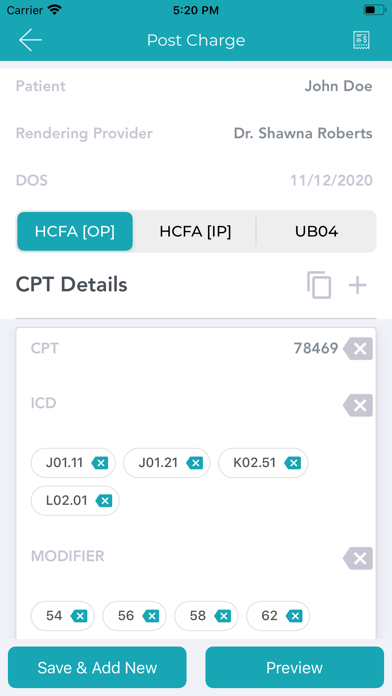Viewport: 392px width, 696px height.
Task: Remove ICD code J01.21 chip
Action: (x=194, y=463)
